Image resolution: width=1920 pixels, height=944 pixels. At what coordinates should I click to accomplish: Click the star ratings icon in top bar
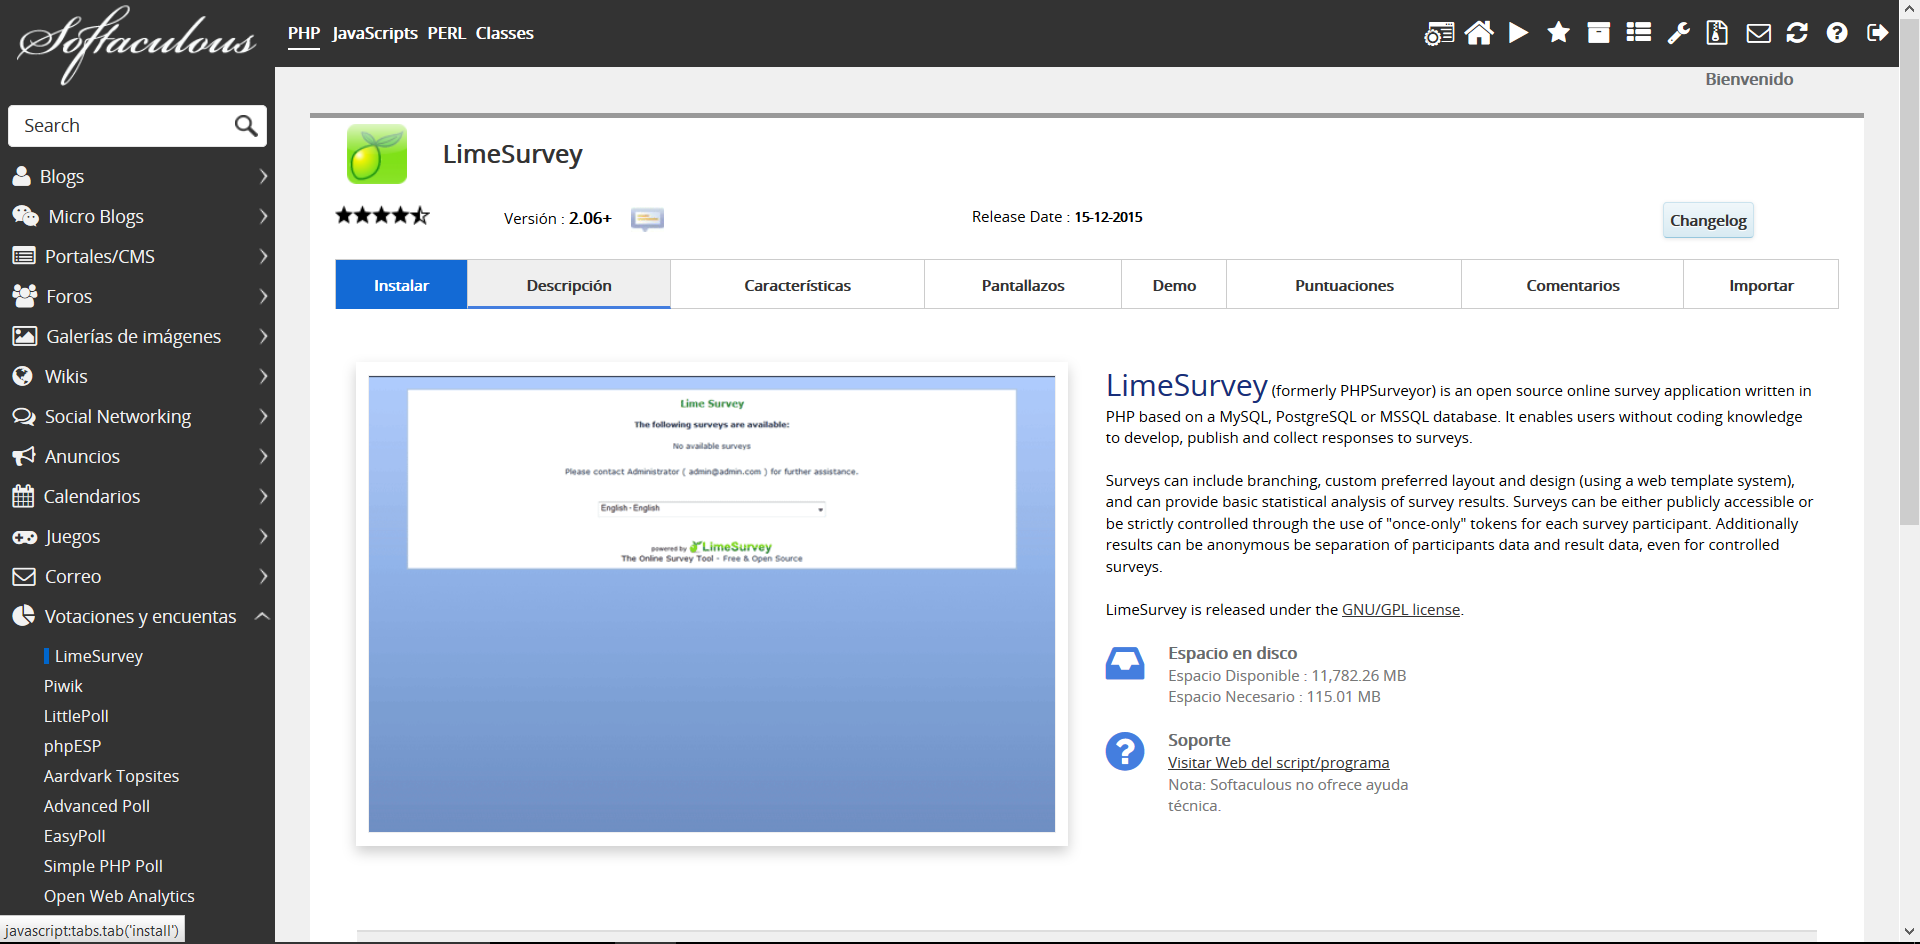click(x=1558, y=33)
